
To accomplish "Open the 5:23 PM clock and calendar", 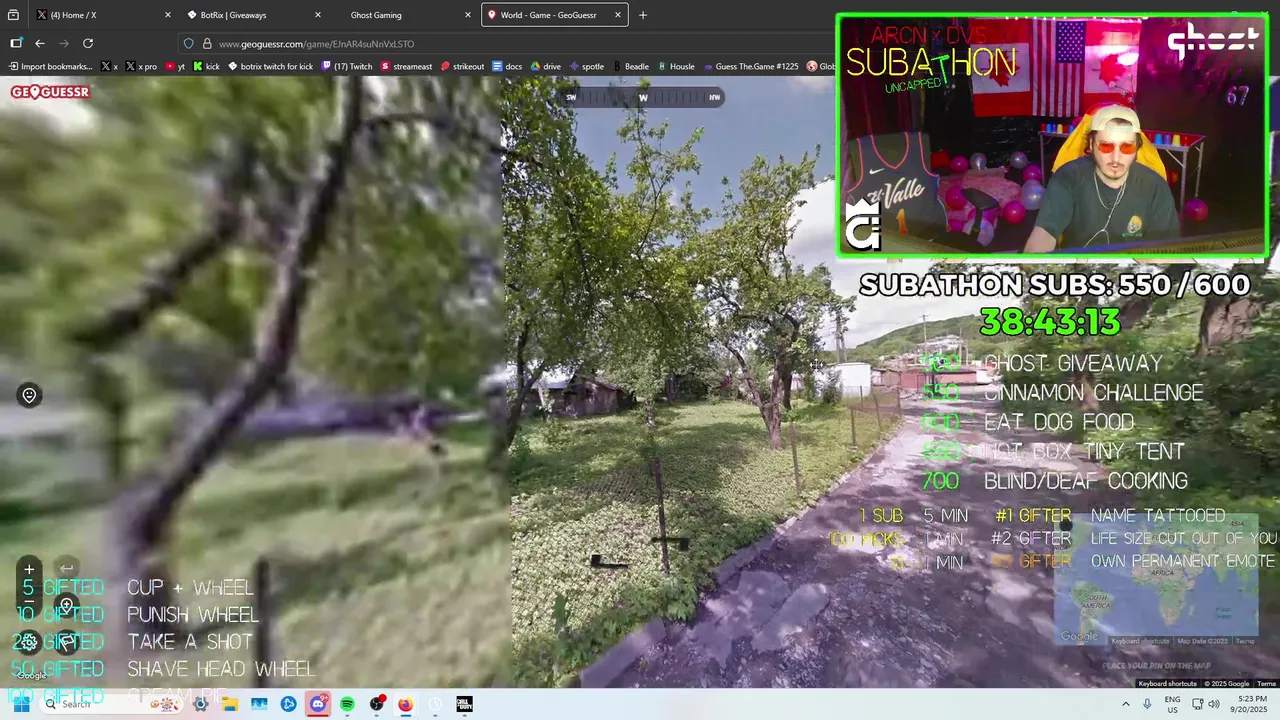I will 1251,704.
